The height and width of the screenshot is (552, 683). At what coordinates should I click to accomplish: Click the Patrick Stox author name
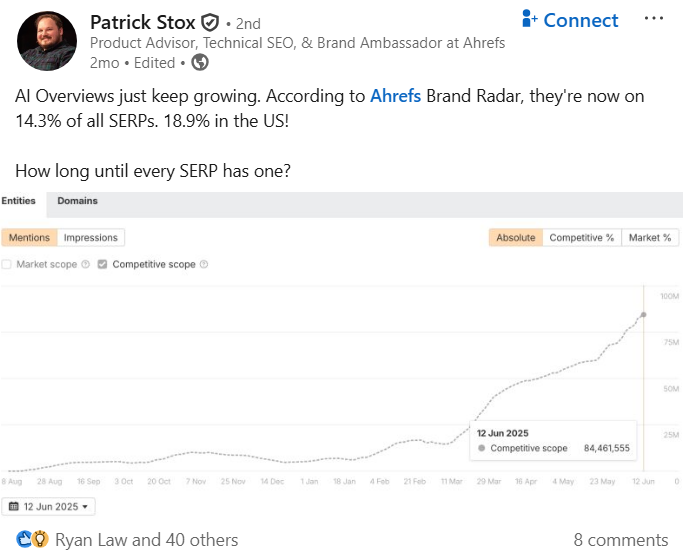point(142,23)
